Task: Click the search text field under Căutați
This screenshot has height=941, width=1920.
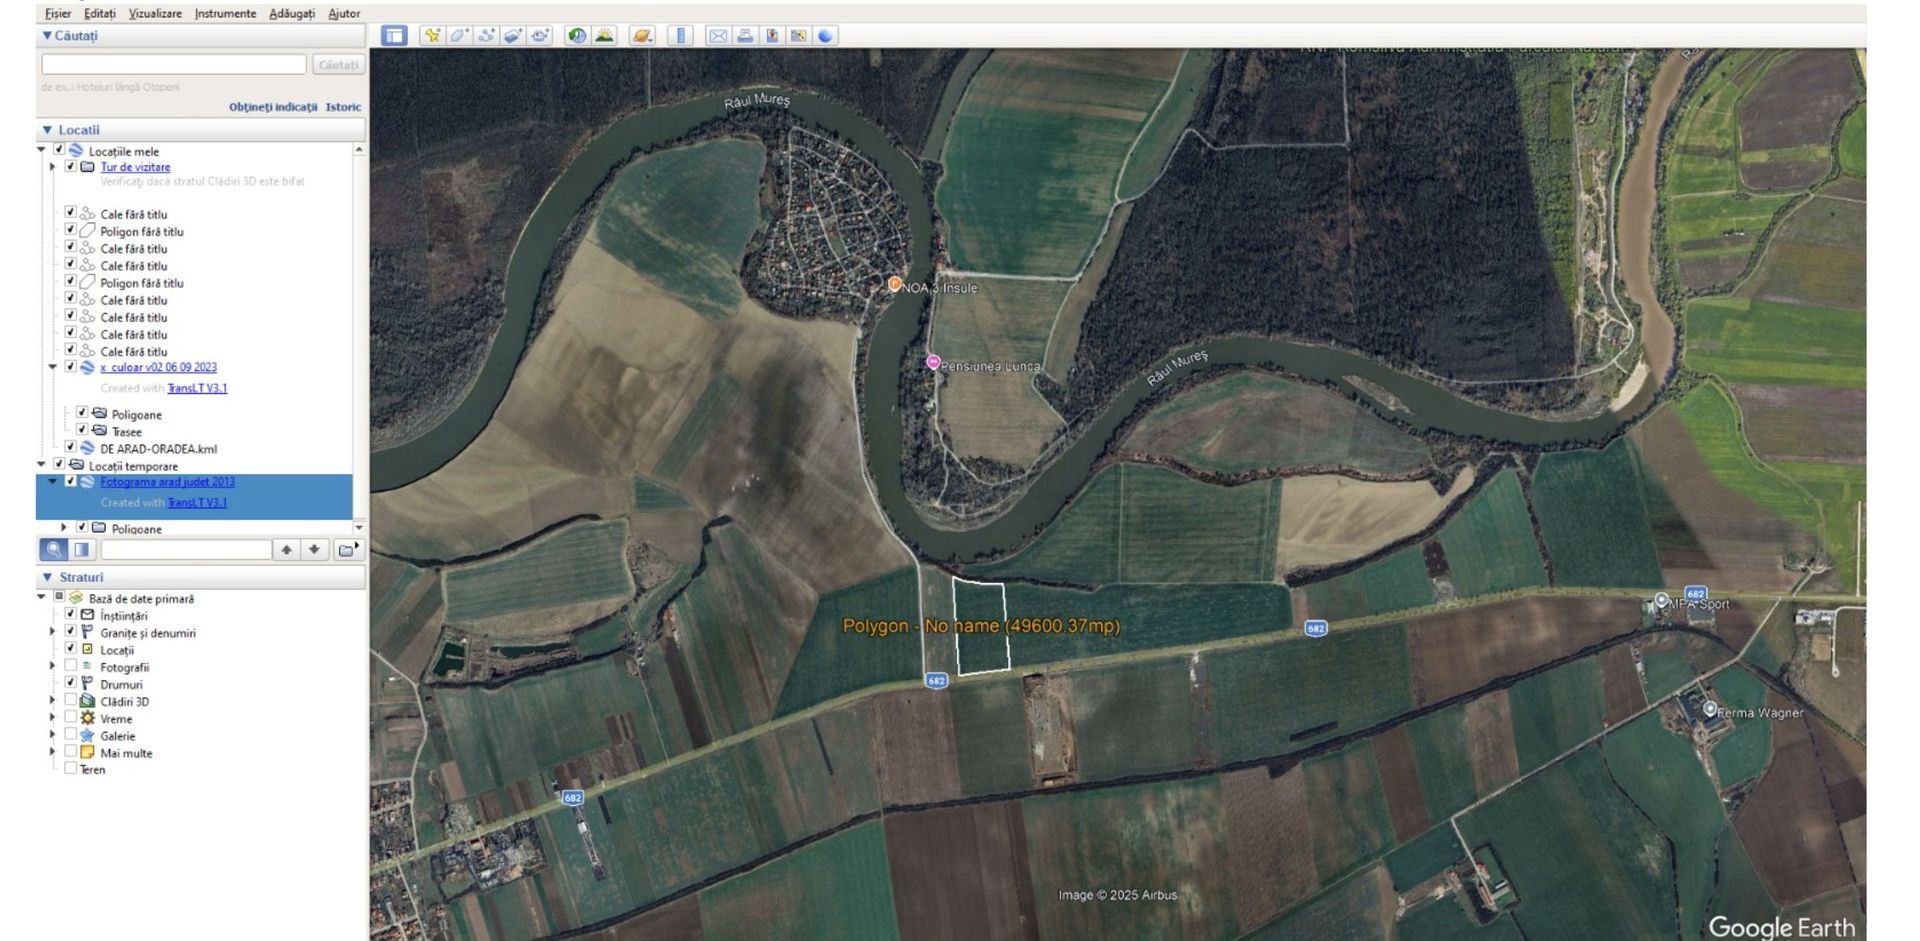Action: click(x=174, y=64)
